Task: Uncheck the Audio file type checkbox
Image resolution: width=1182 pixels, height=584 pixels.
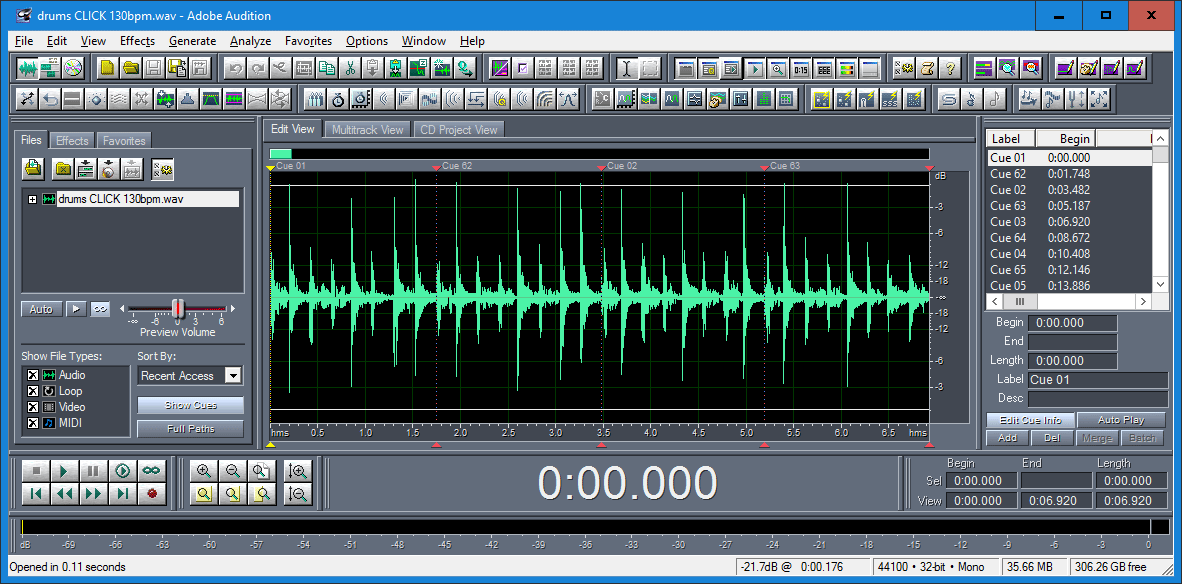Action: [x=32, y=375]
